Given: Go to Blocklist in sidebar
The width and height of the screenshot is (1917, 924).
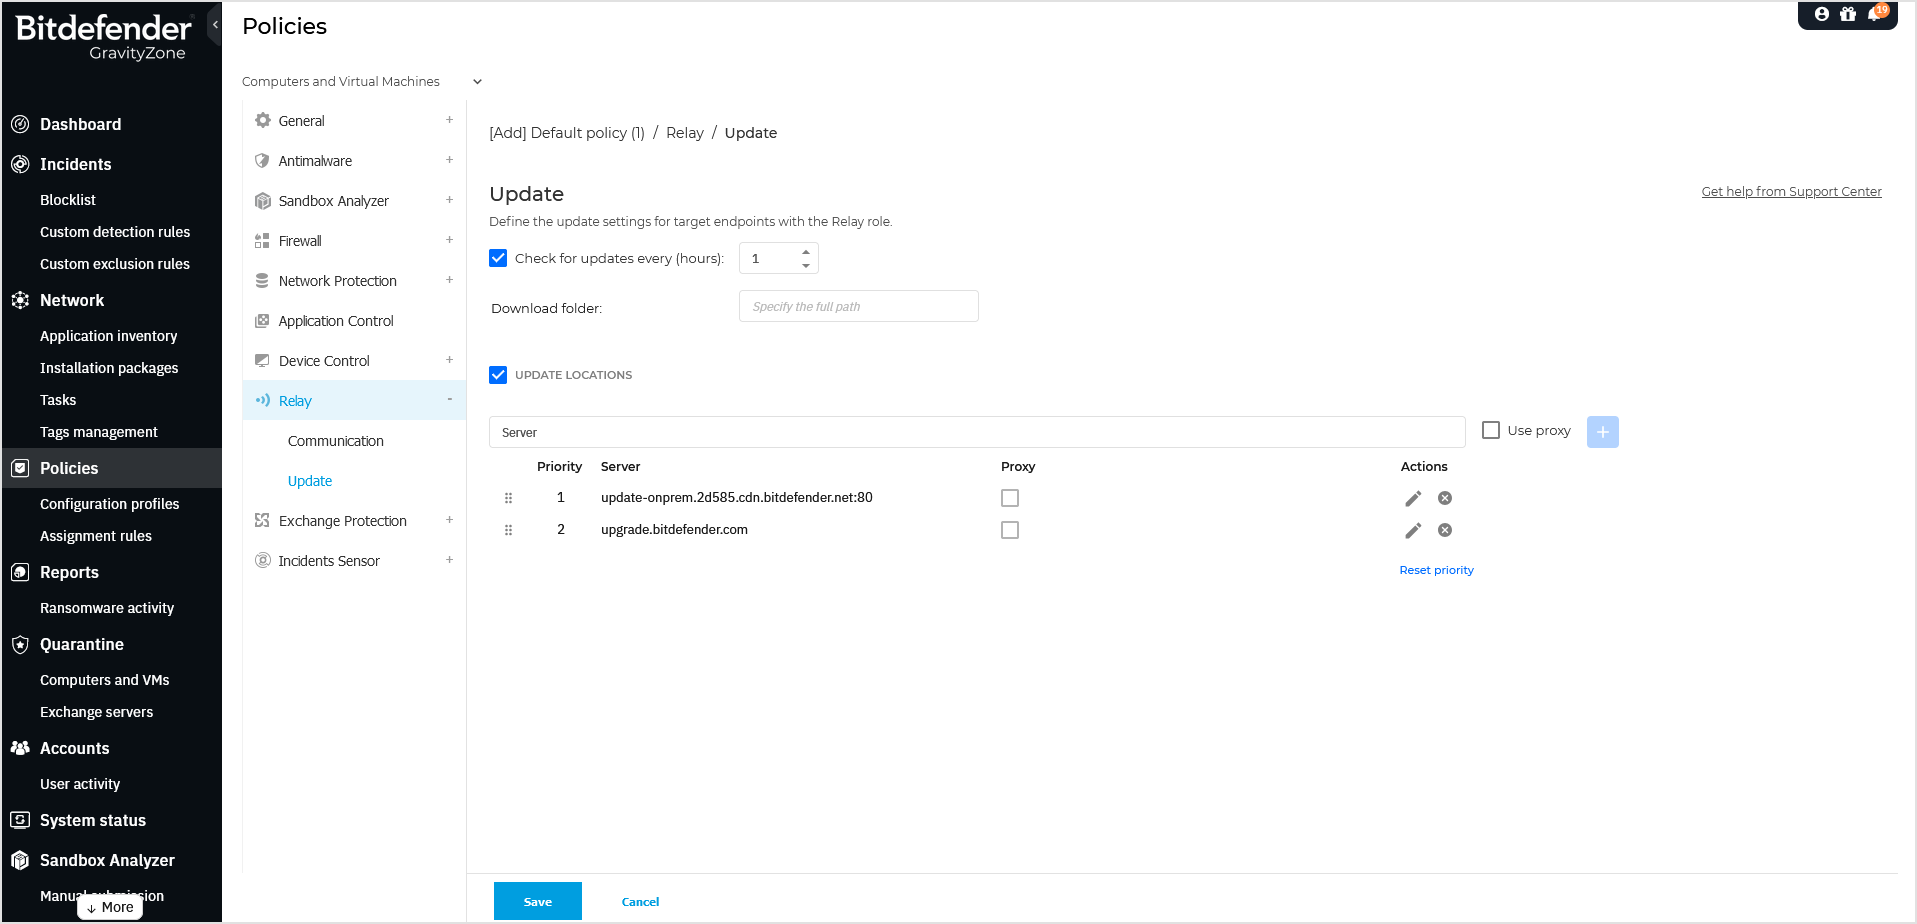Looking at the screenshot, I should (x=68, y=200).
